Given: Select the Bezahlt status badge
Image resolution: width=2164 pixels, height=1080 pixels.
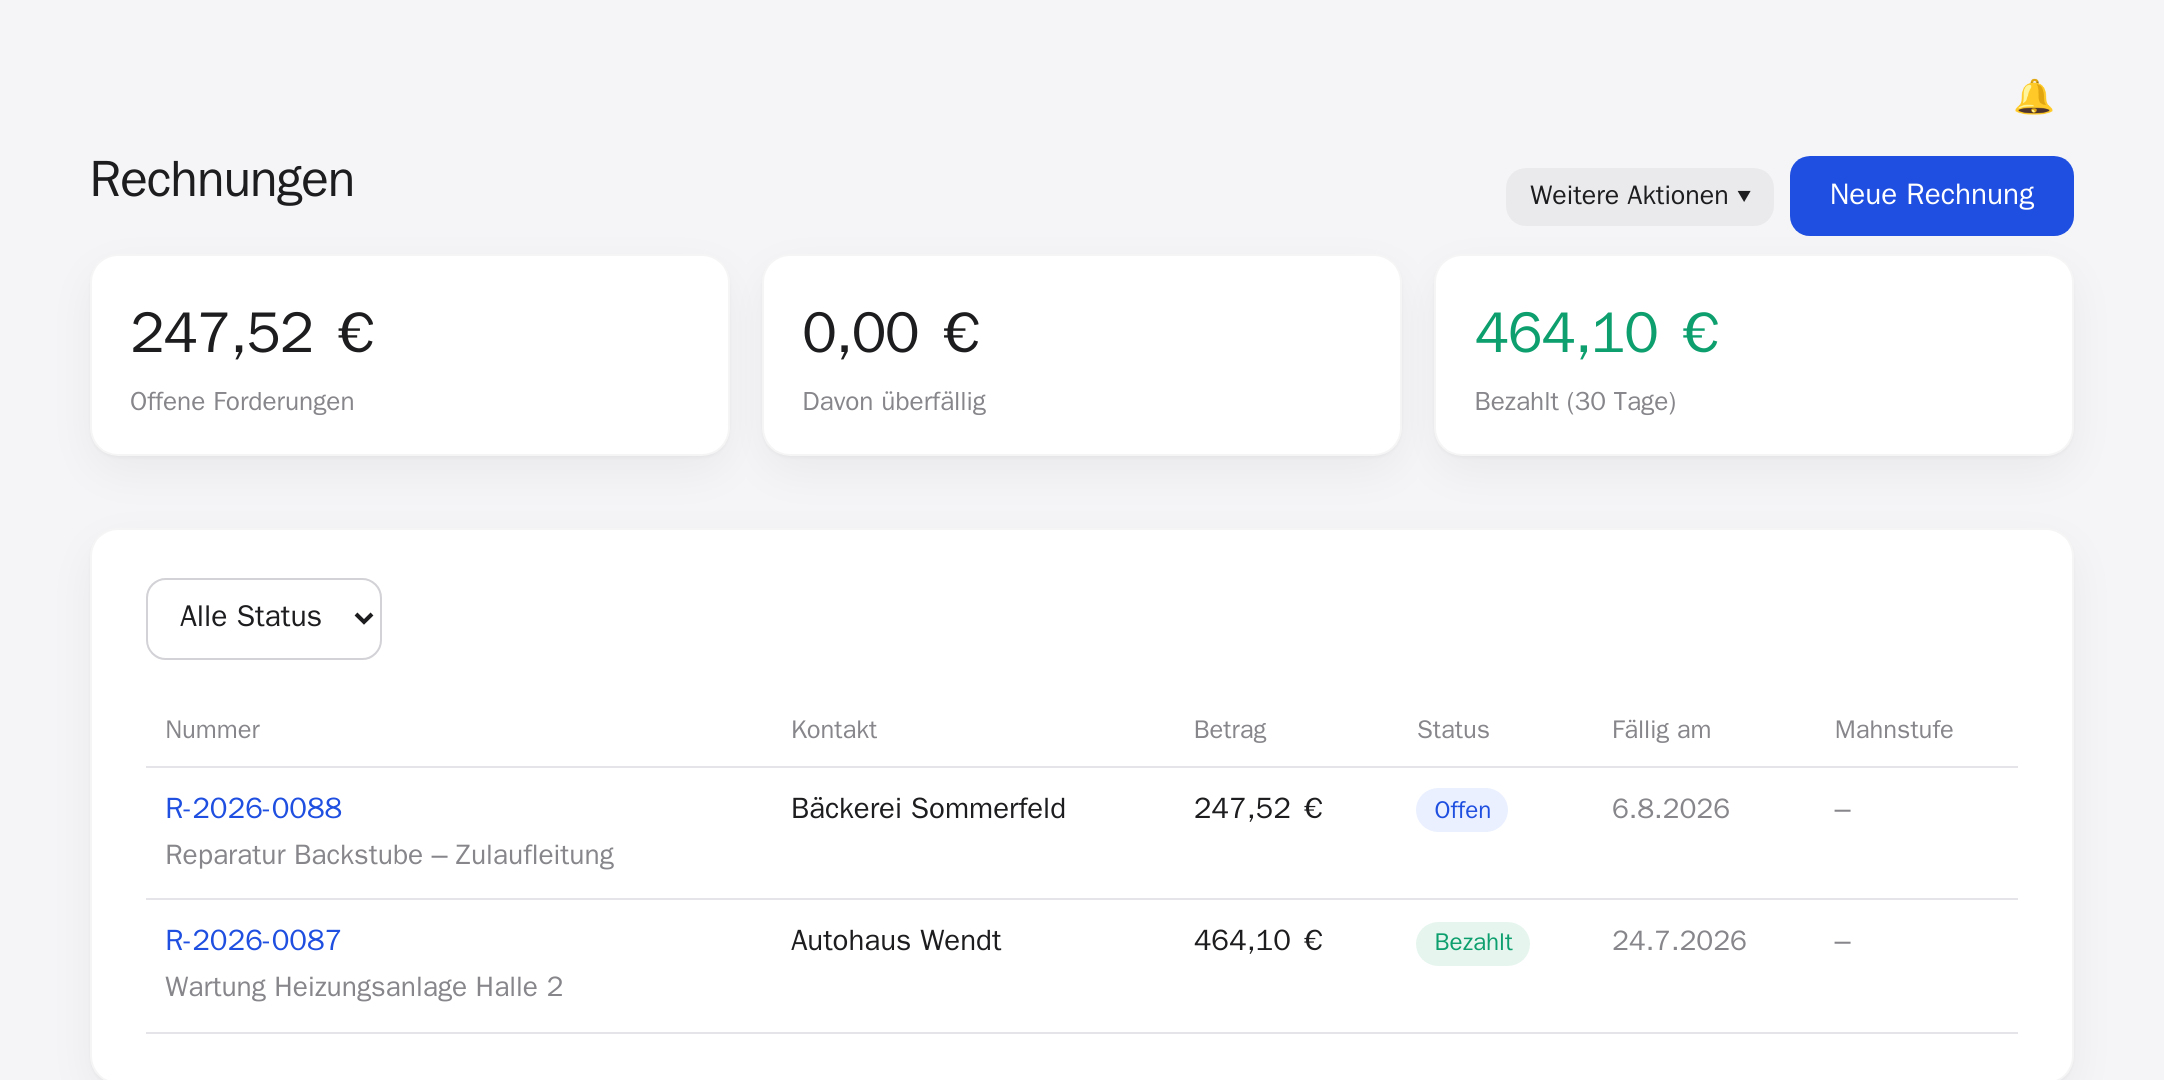Looking at the screenshot, I should click(1473, 942).
